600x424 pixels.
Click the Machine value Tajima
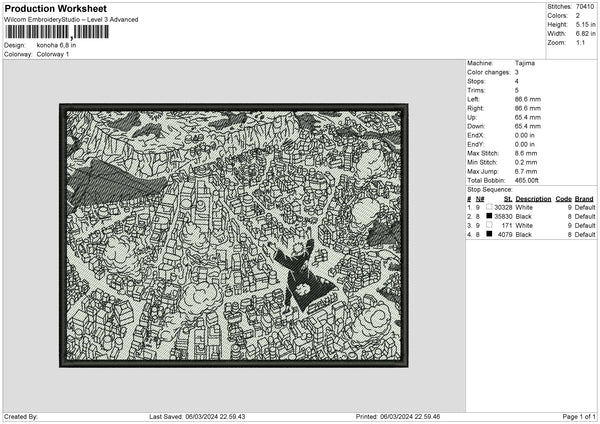pyautogui.click(x=524, y=62)
